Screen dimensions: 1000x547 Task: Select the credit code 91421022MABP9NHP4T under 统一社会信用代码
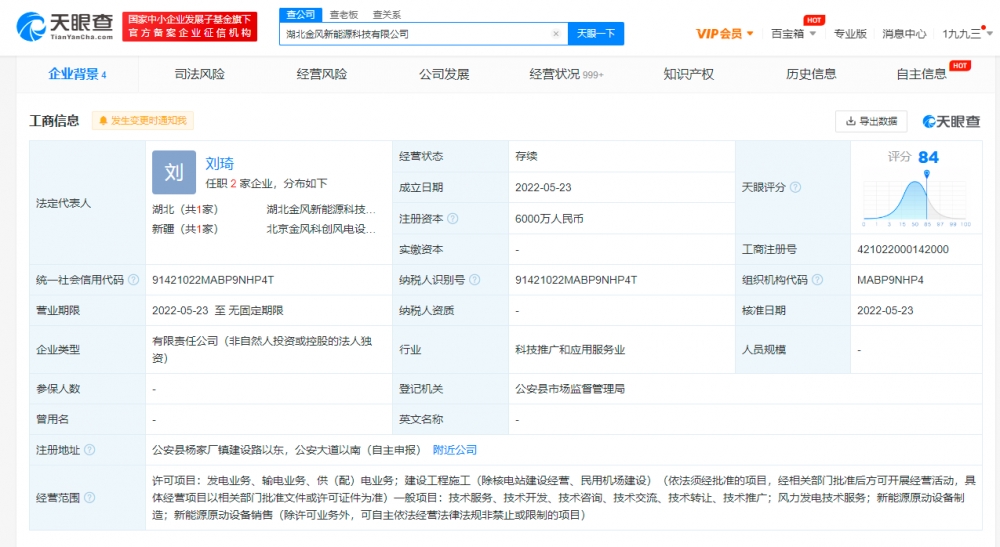[x=213, y=280]
